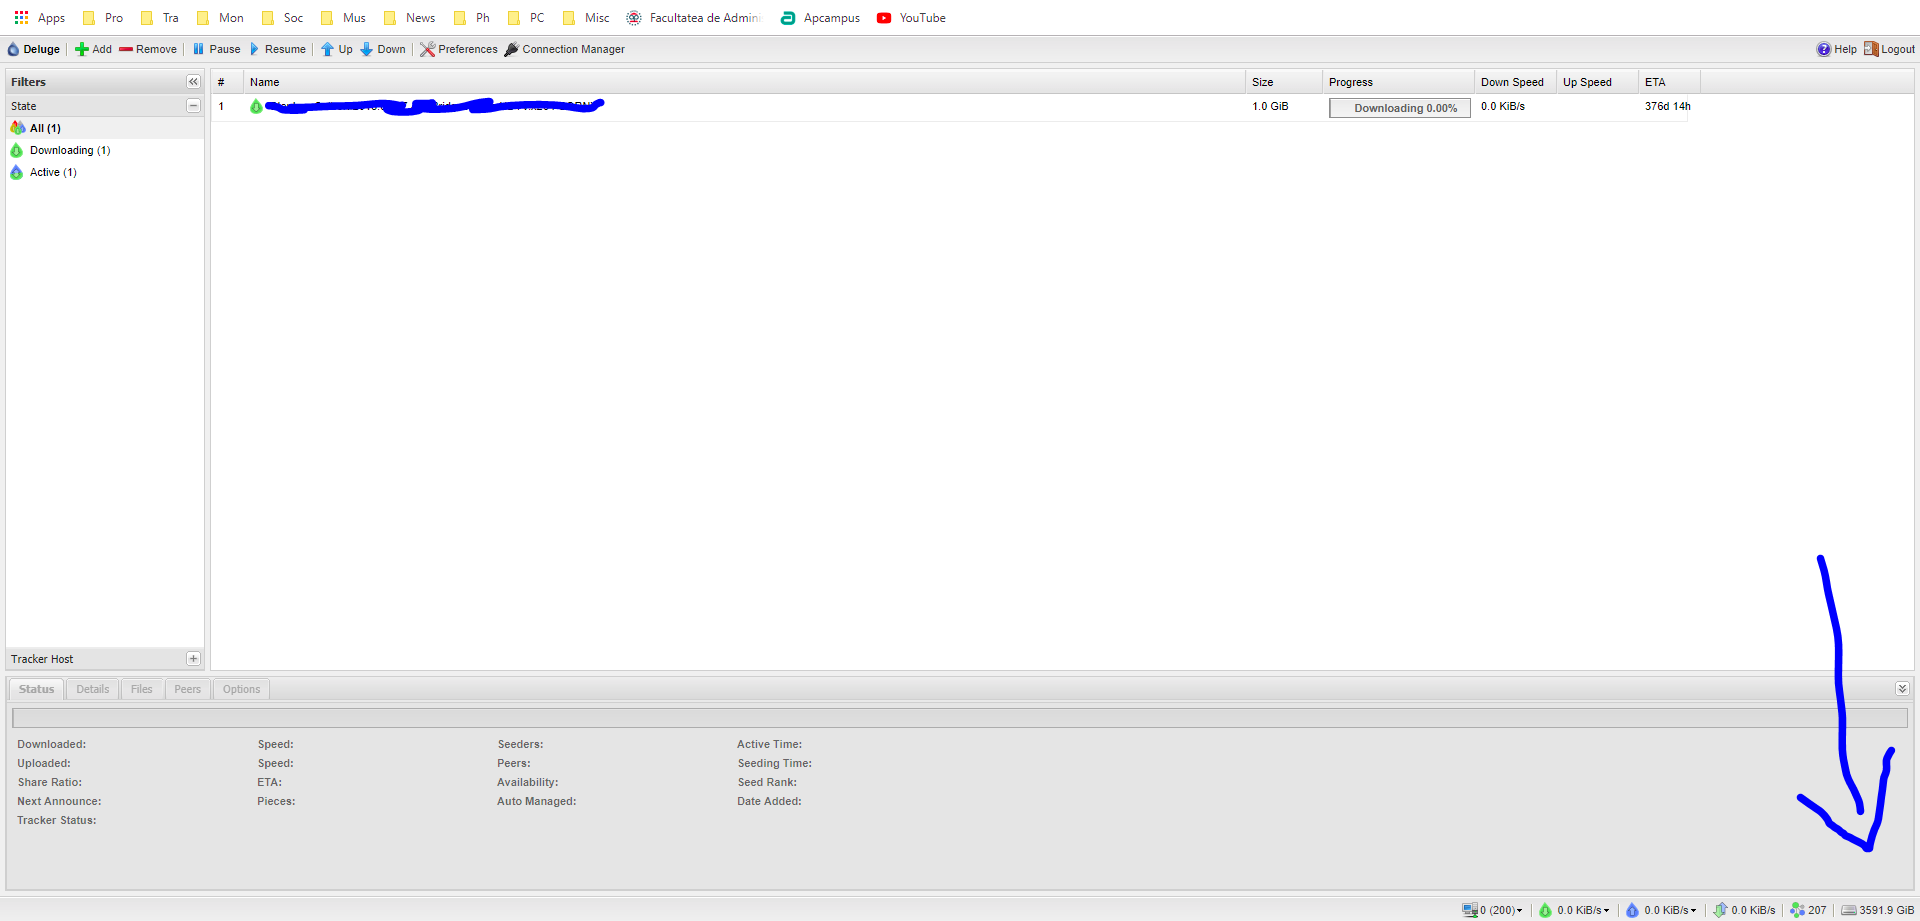Image resolution: width=1920 pixels, height=921 pixels.
Task: Open the upload speed limit dropdown in status bar
Action: pos(1661,910)
